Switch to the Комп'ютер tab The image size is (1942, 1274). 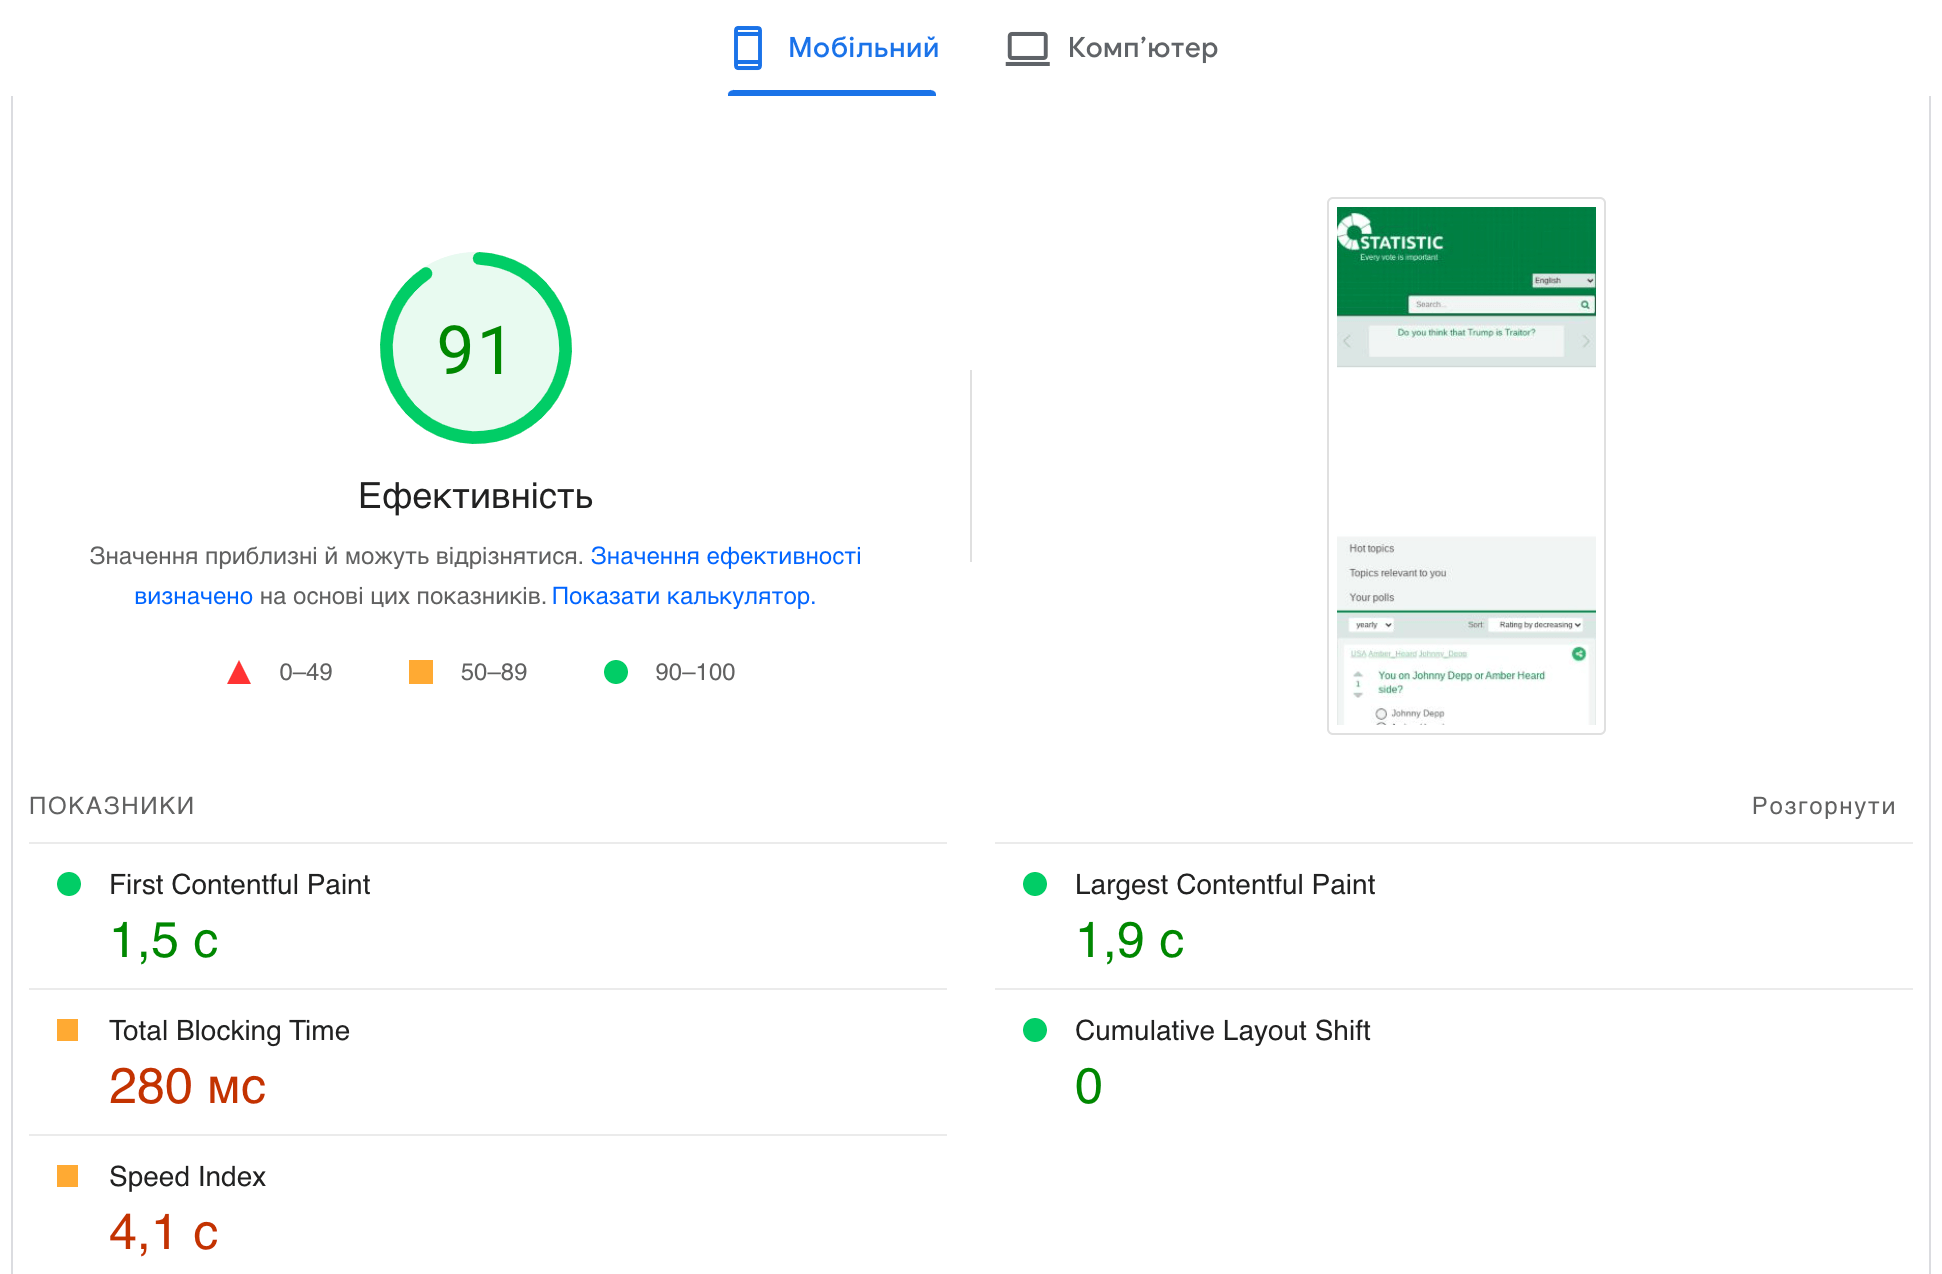1143,47
